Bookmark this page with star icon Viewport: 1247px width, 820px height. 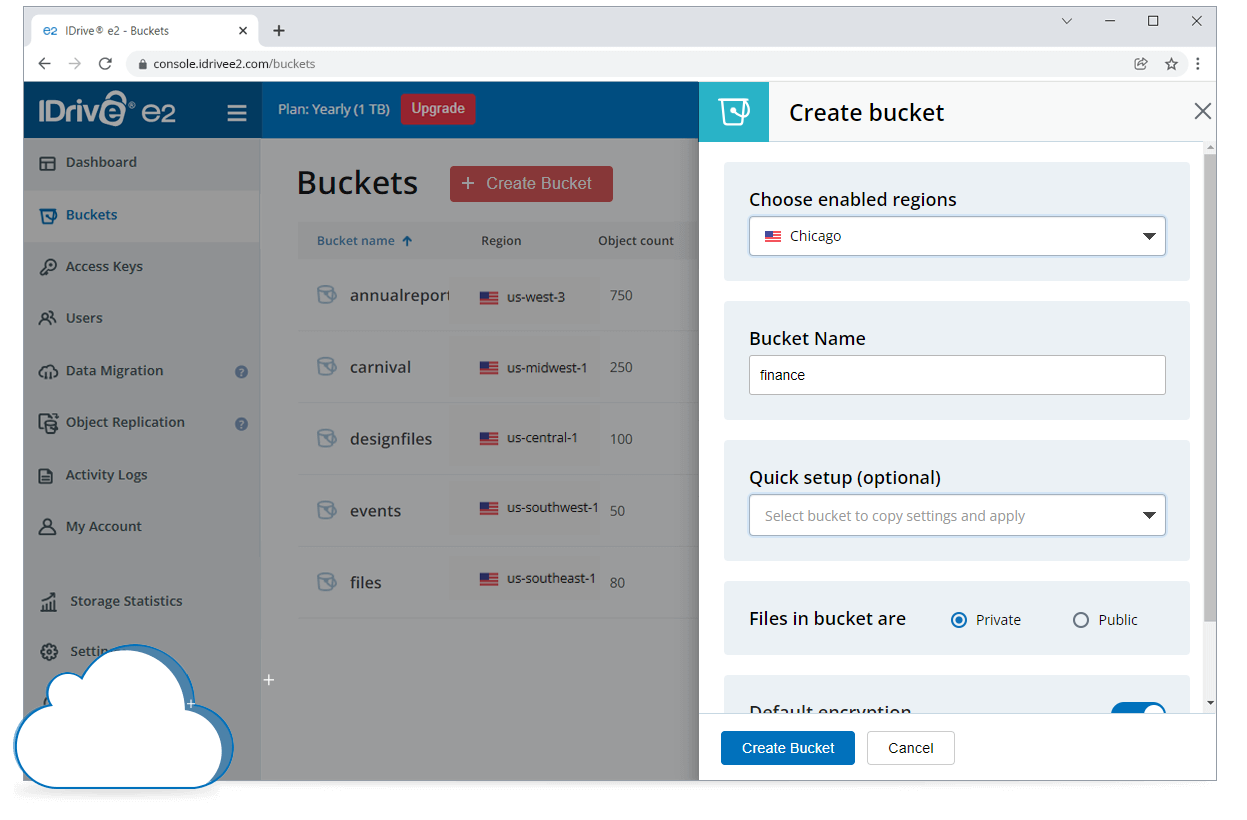1171,64
